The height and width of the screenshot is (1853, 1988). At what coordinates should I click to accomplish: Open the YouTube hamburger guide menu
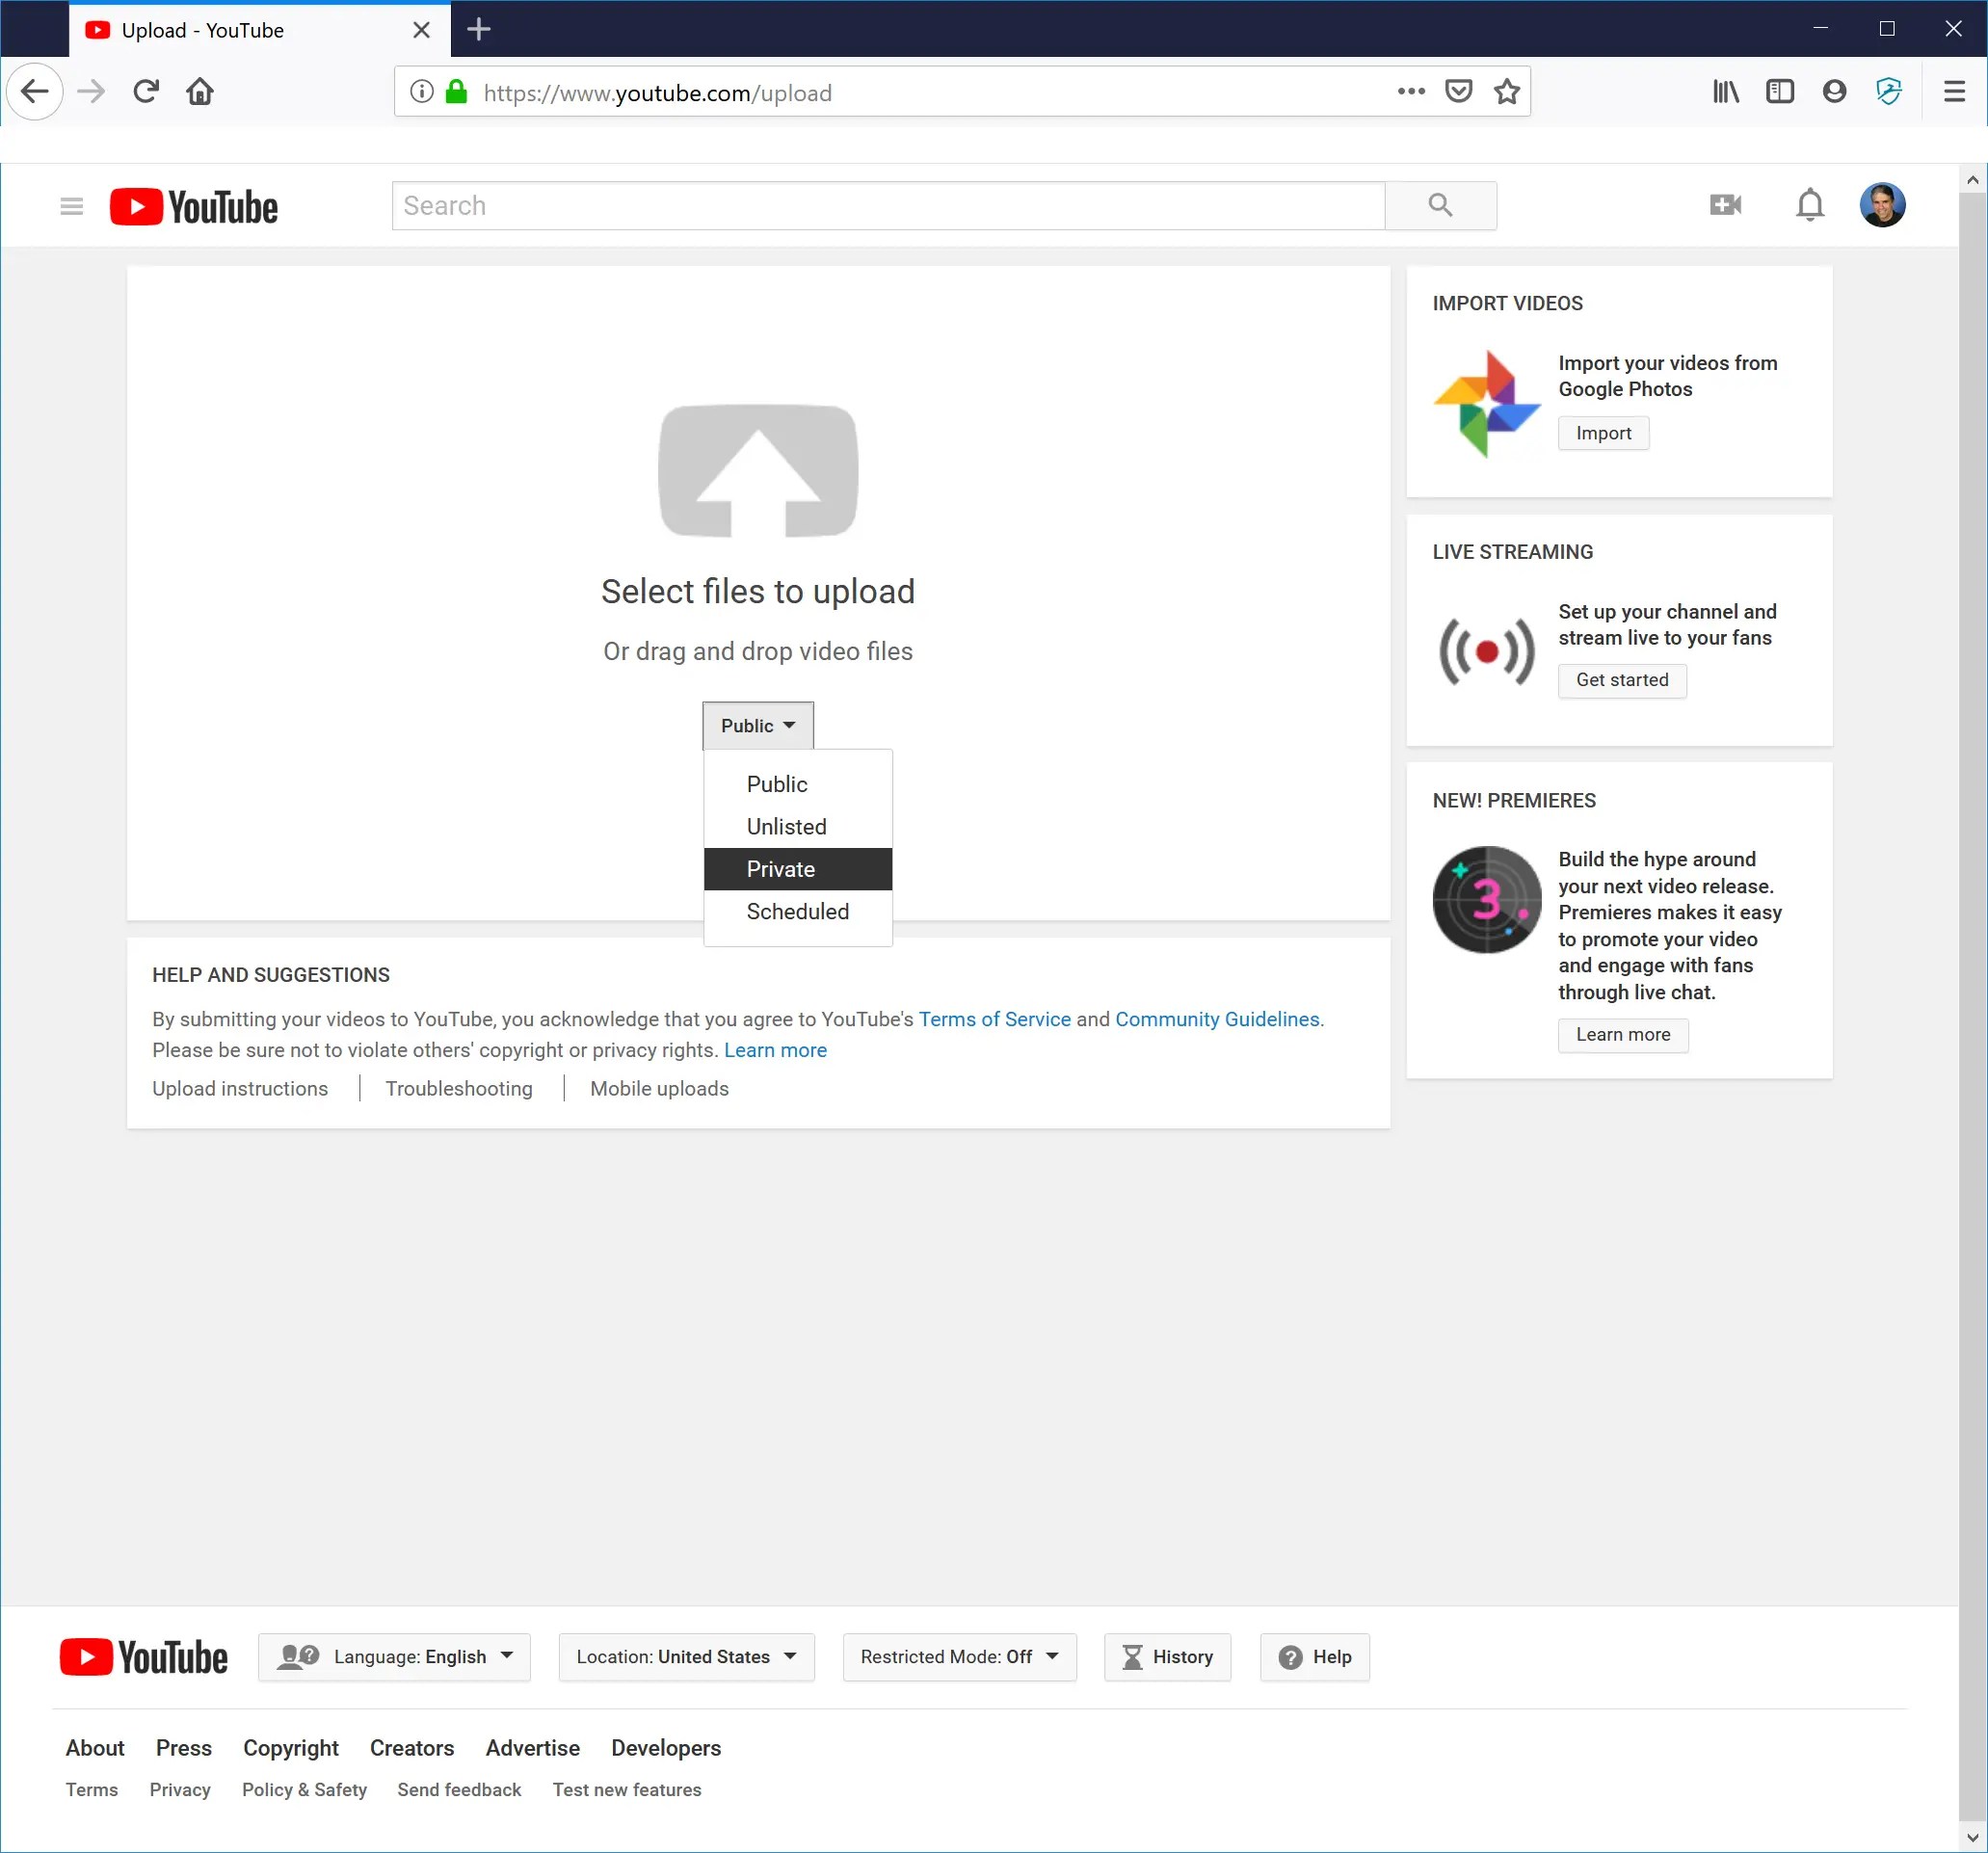click(x=71, y=206)
